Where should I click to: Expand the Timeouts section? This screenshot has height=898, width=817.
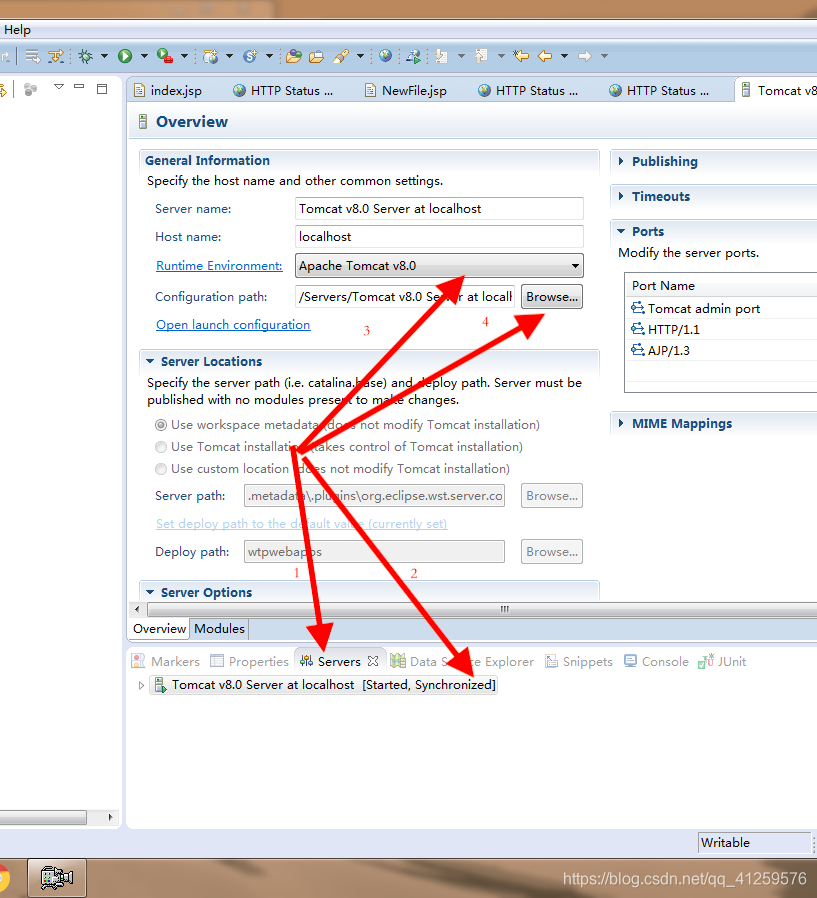(x=621, y=196)
